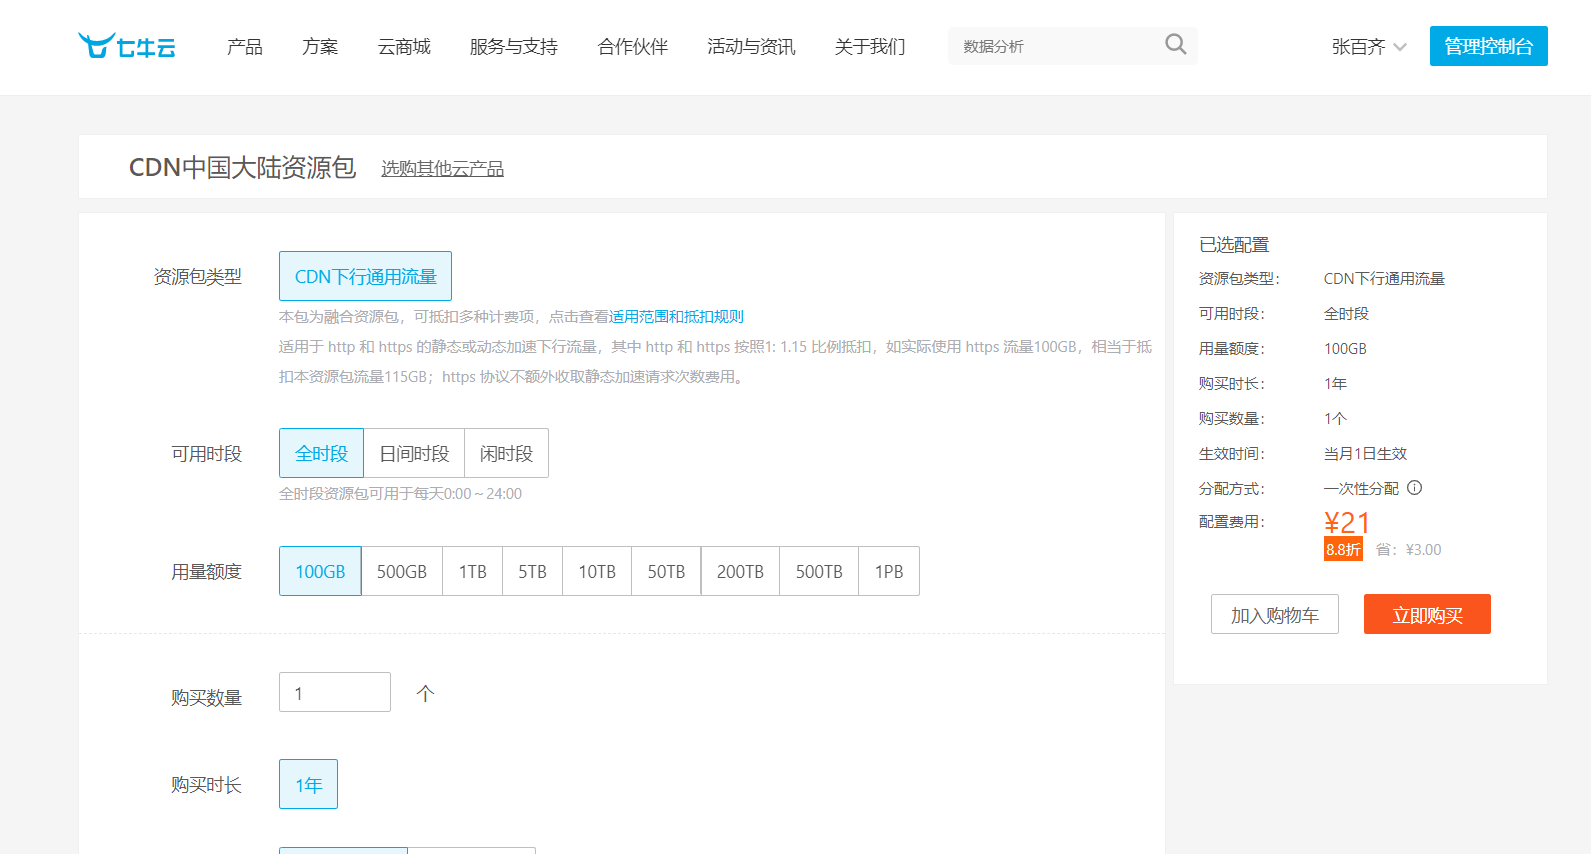This screenshot has height=854, width=1591.
Task: Open the 产品 menu
Action: 244,47
